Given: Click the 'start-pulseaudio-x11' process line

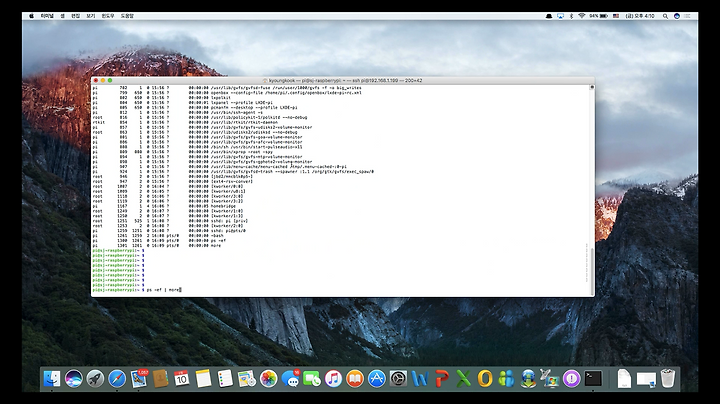Looking at the screenshot, I should 197,147.
